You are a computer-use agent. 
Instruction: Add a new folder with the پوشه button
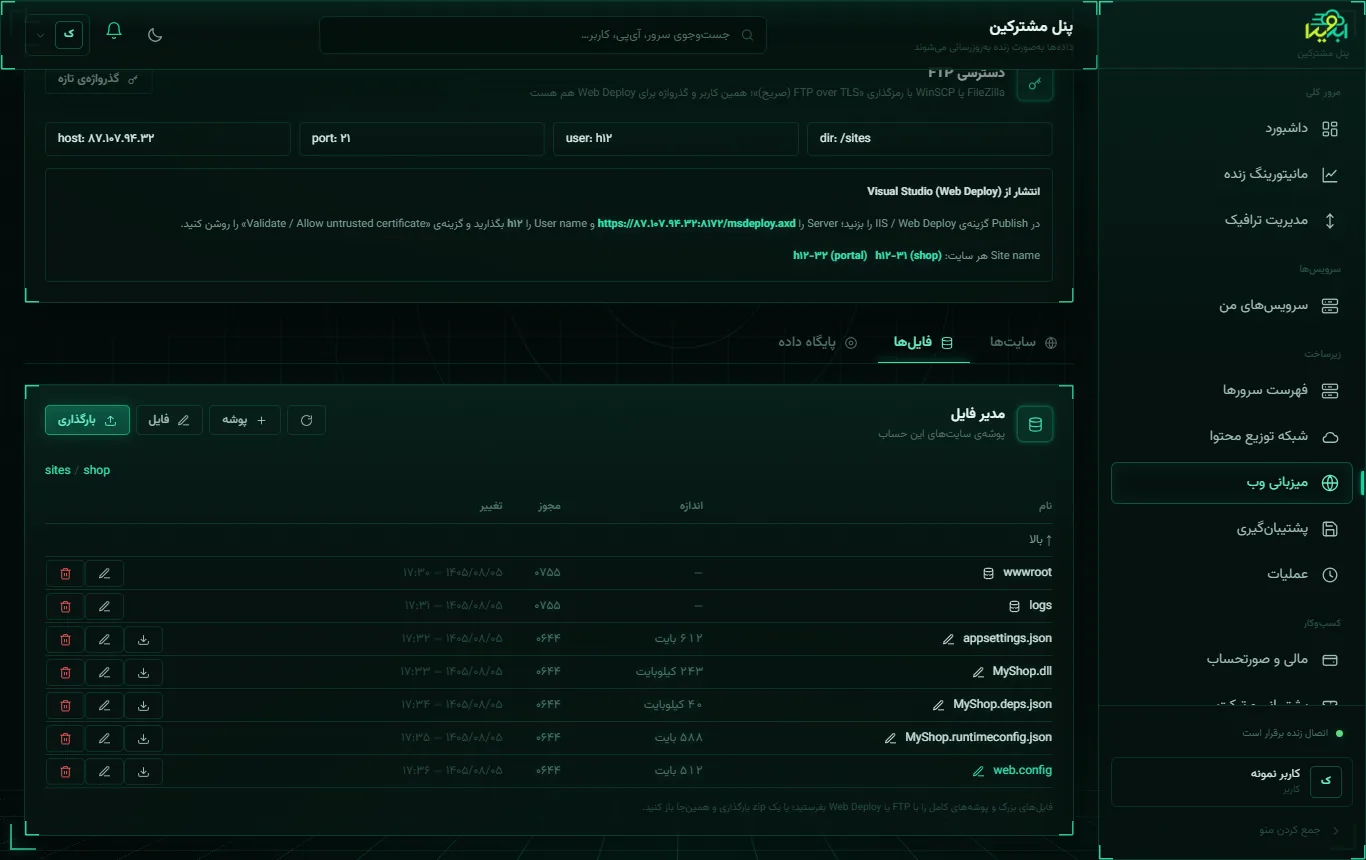[245, 420]
